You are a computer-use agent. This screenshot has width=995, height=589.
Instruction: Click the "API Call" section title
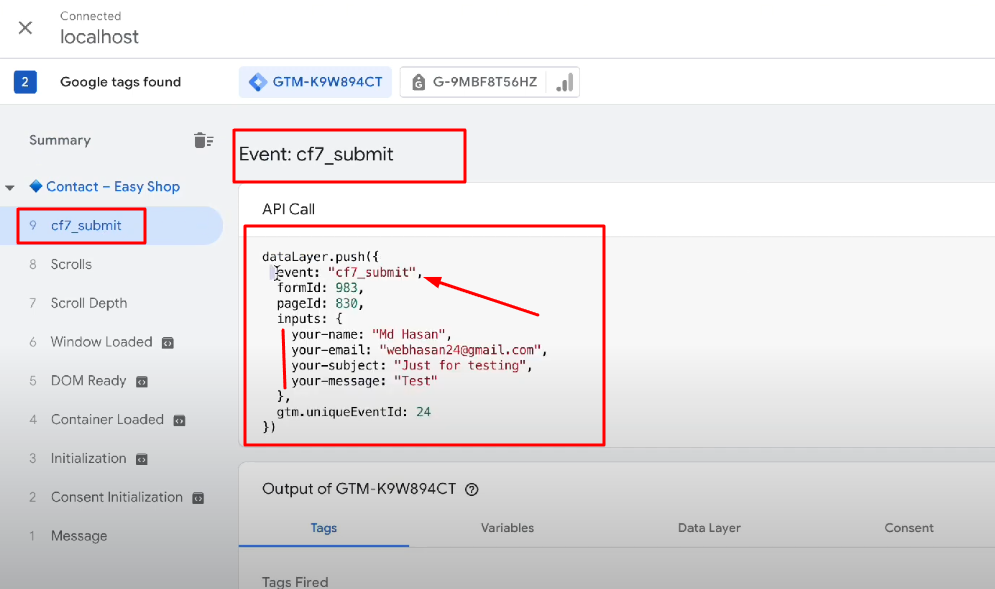pos(289,209)
